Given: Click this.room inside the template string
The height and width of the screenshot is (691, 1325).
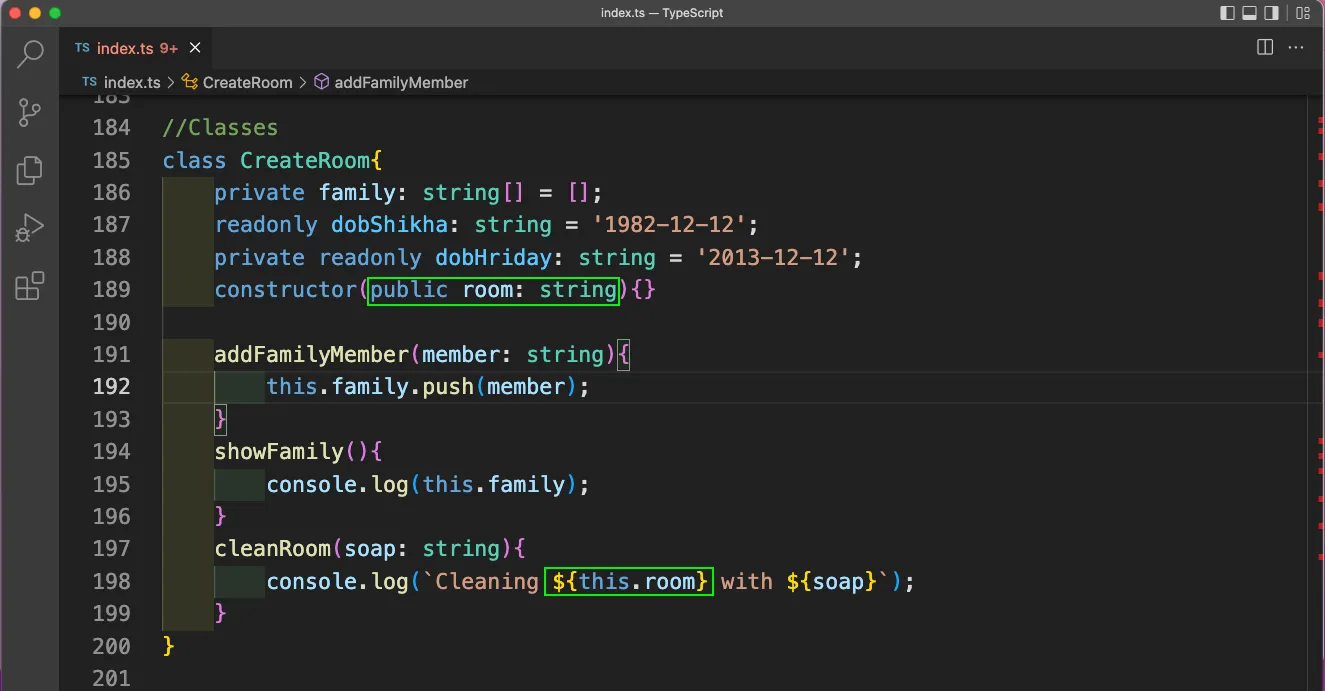Looking at the screenshot, I should click(x=636, y=581).
